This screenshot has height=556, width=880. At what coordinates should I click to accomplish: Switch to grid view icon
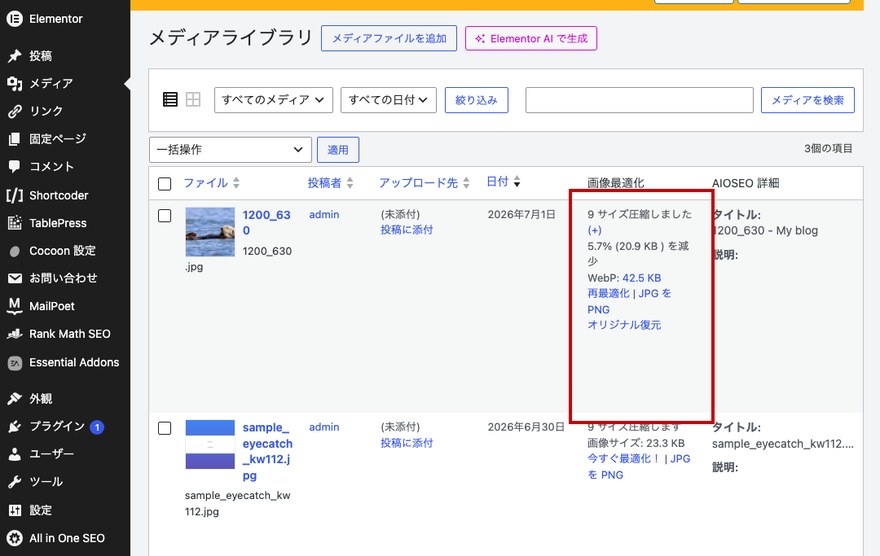click(x=193, y=99)
